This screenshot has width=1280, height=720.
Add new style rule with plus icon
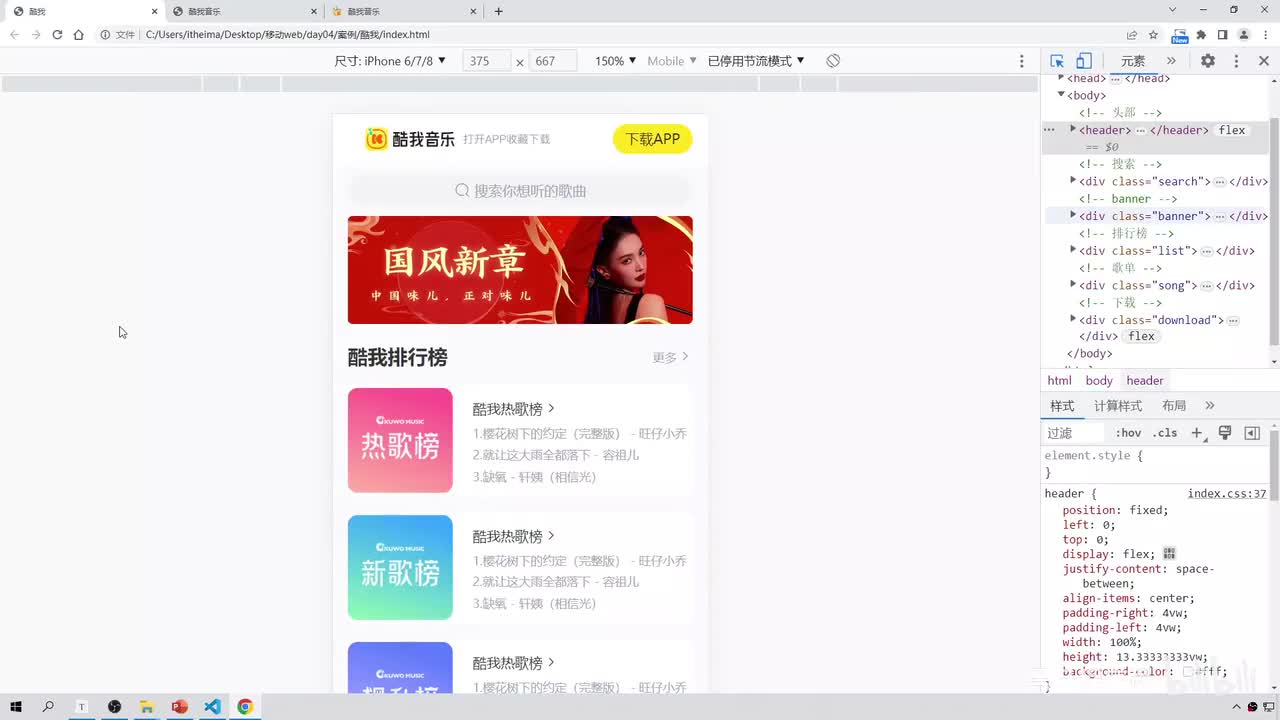pos(1197,433)
